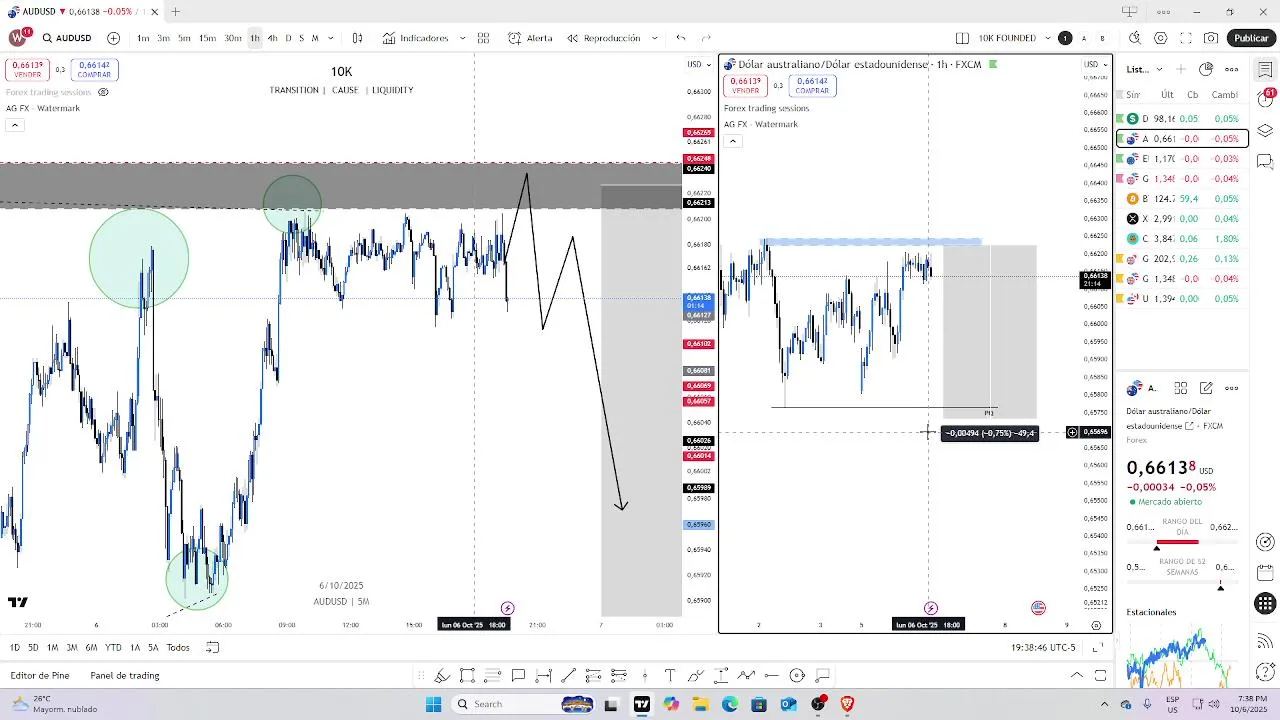Start bar replay with Reproducción
This screenshot has height=720, width=1280.
click(x=603, y=38)
